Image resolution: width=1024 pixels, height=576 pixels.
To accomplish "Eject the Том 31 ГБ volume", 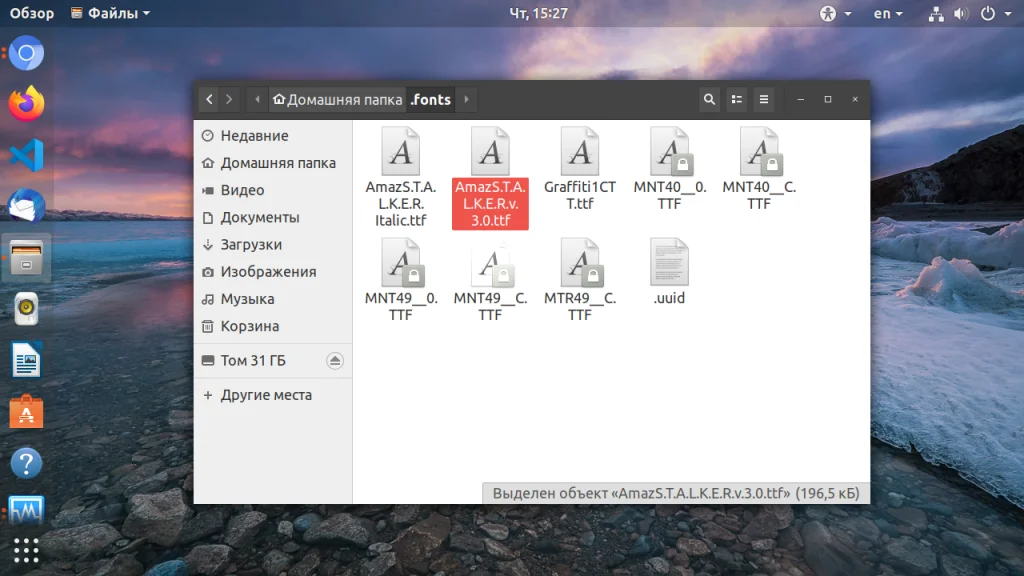I will (334, 360).
